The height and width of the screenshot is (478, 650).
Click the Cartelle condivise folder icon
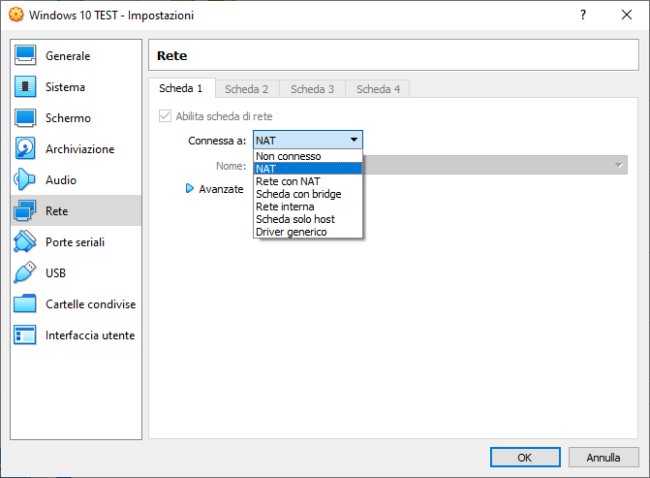25,304
